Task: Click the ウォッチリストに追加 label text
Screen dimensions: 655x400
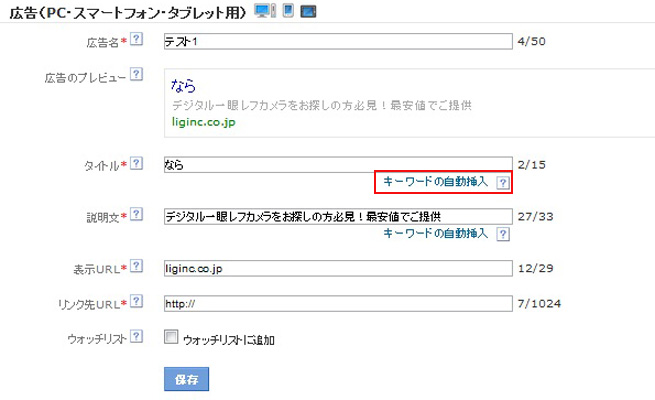Action: coord(229,340)
